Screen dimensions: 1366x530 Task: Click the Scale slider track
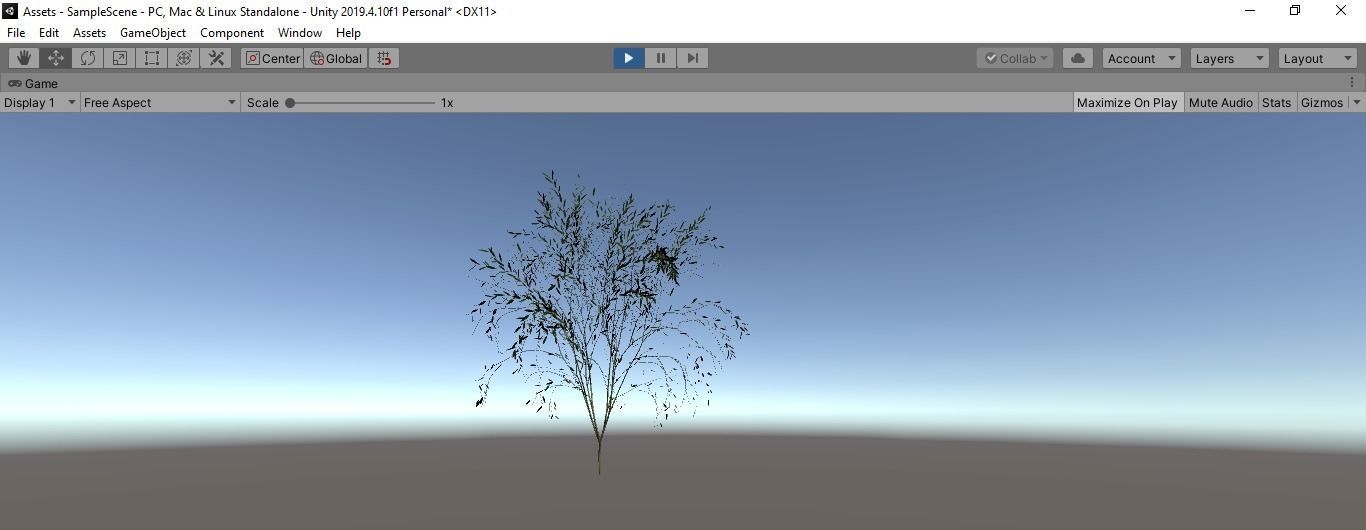pos(362,102)
